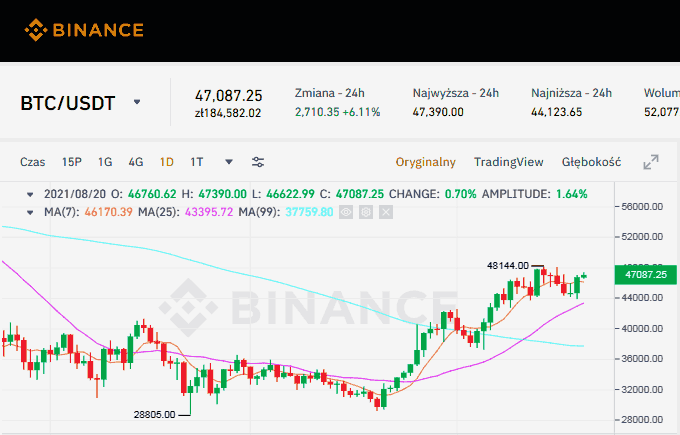Click the Najniższa - 24h label
This screenshot has width=680, height=435.
572,93
